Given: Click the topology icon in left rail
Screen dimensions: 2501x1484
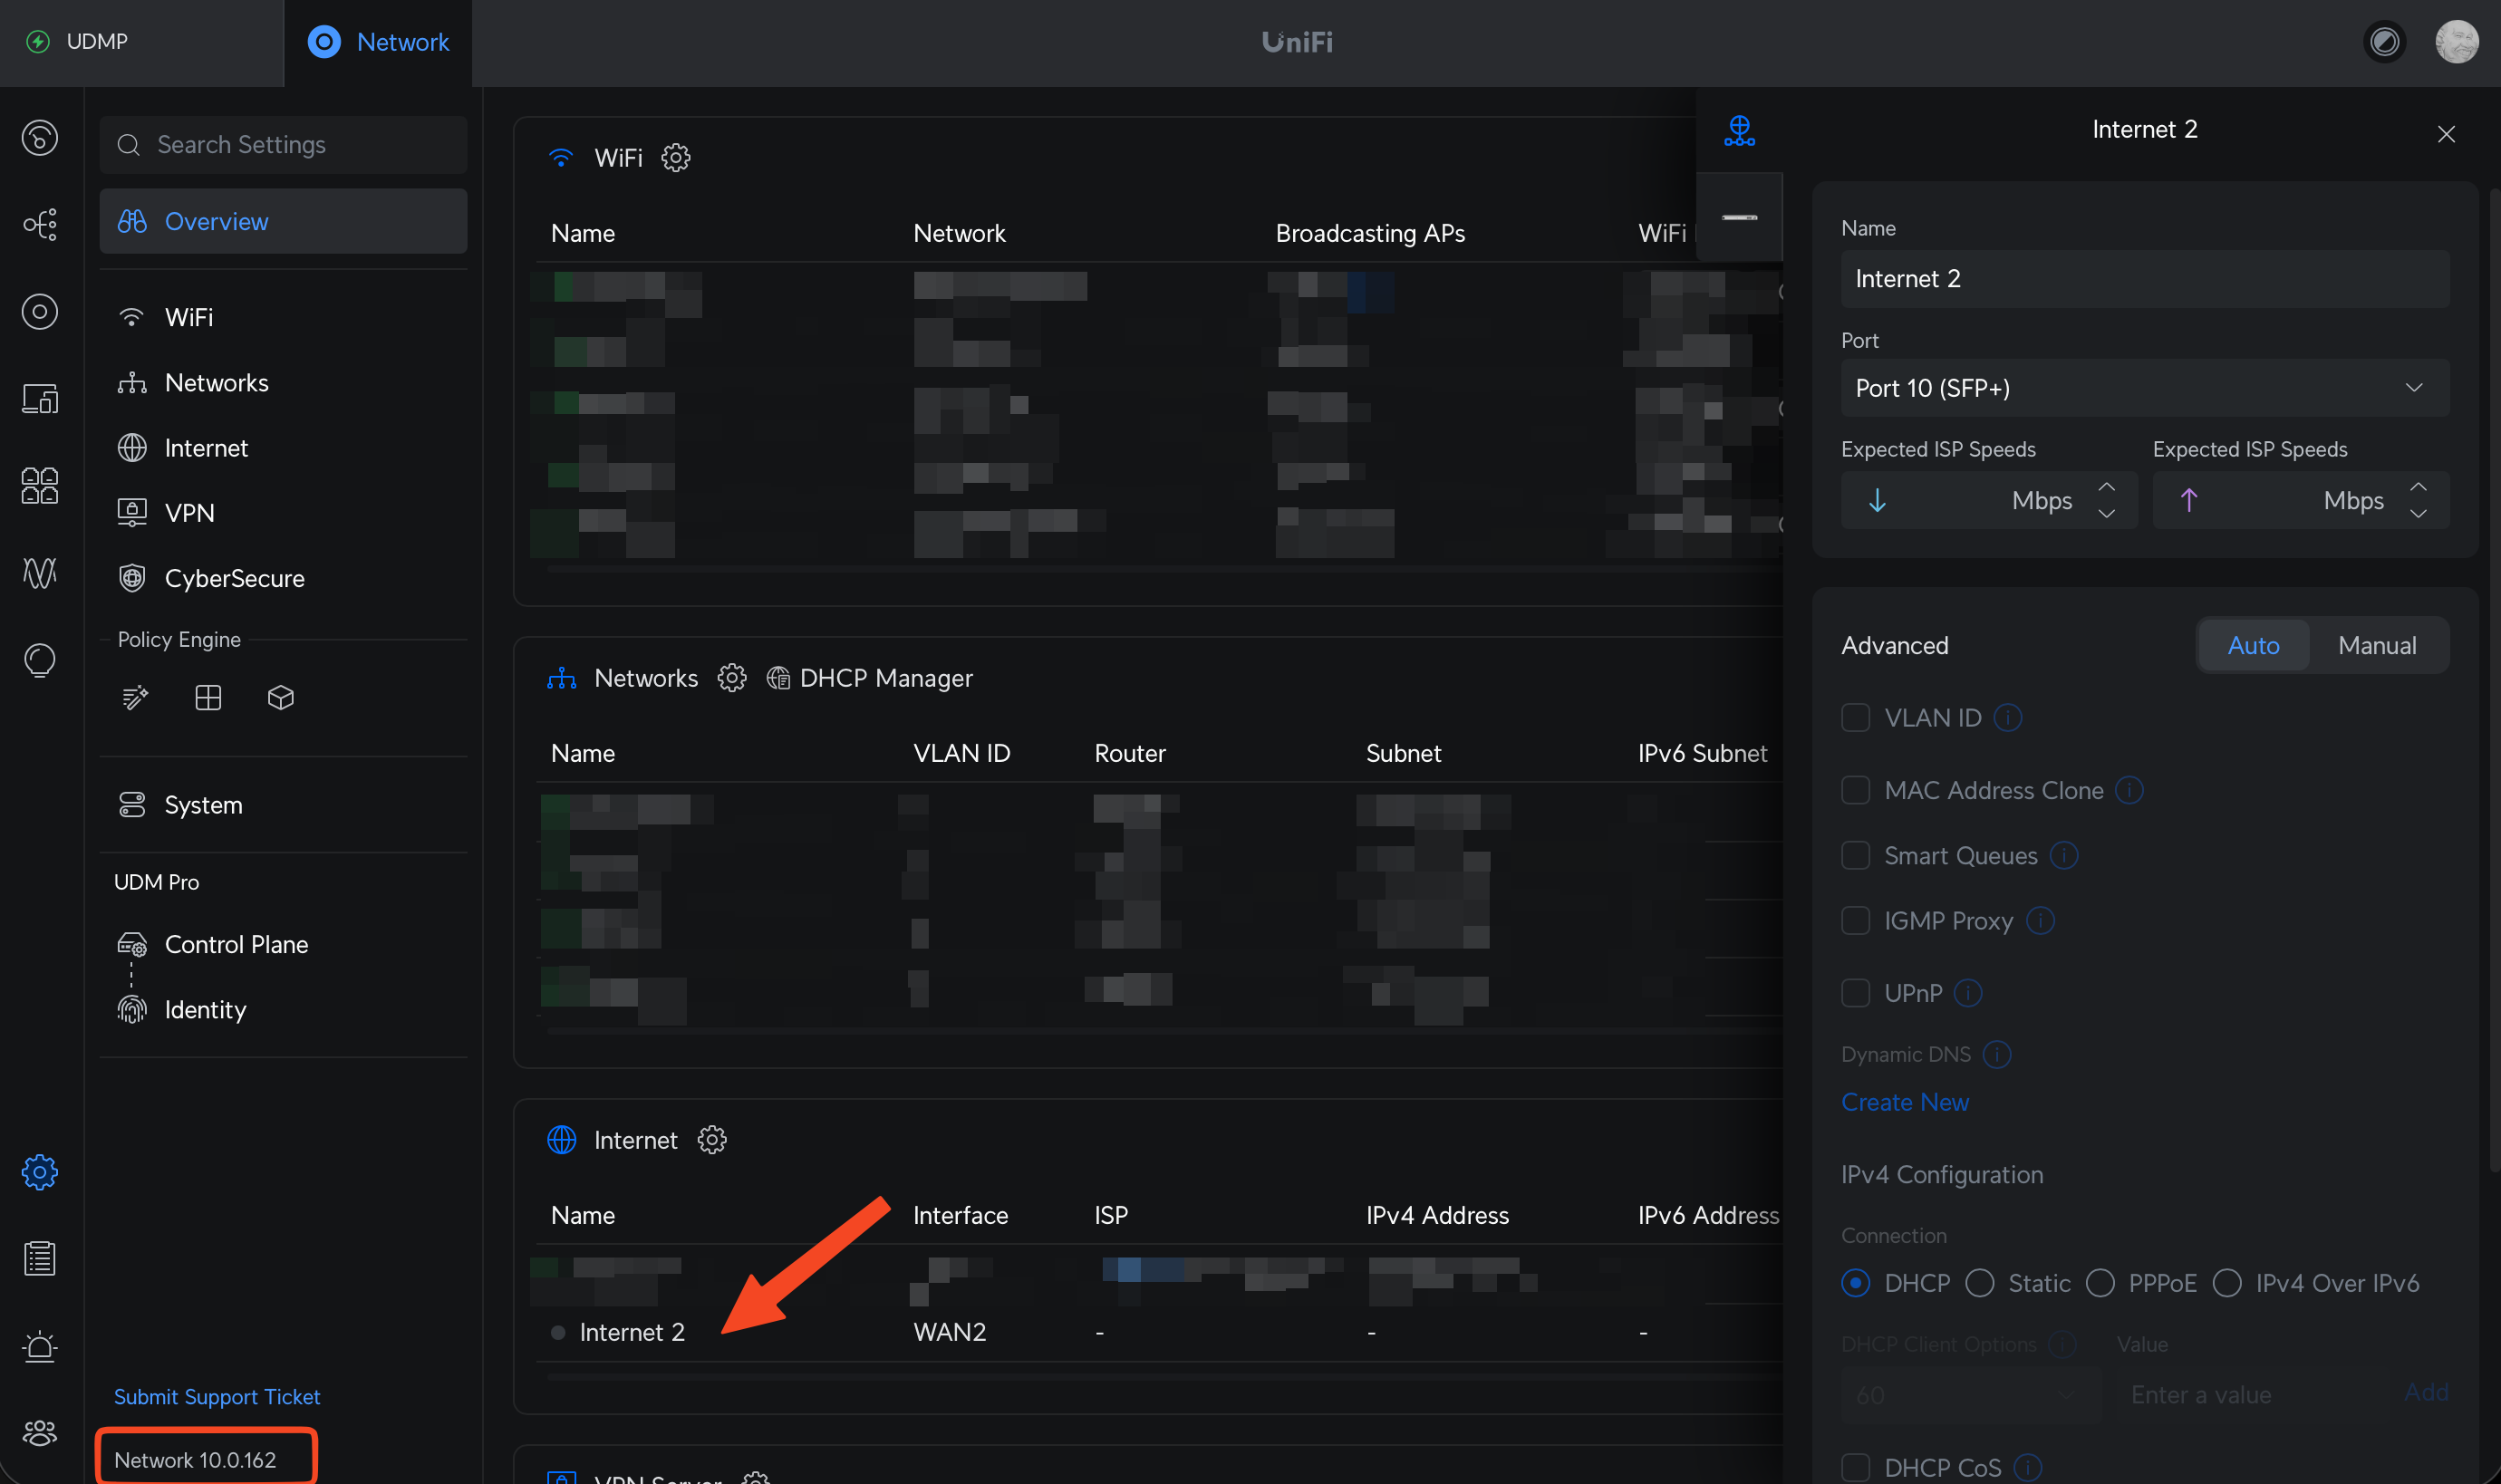Looking at the screenshot, I should tap(40, 224).
